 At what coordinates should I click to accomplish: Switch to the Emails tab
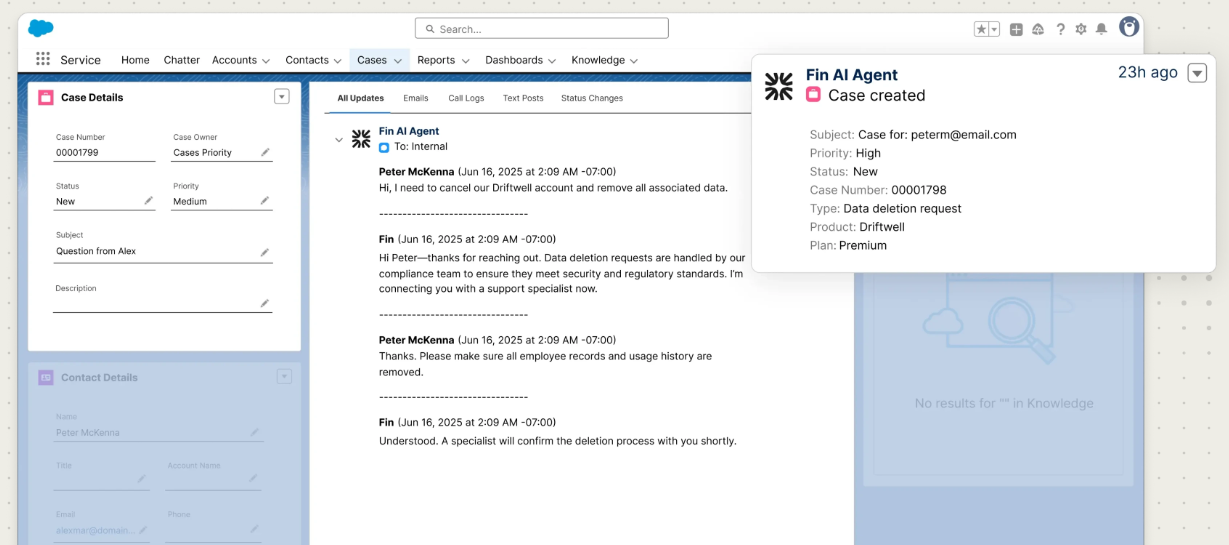point(416,98)
